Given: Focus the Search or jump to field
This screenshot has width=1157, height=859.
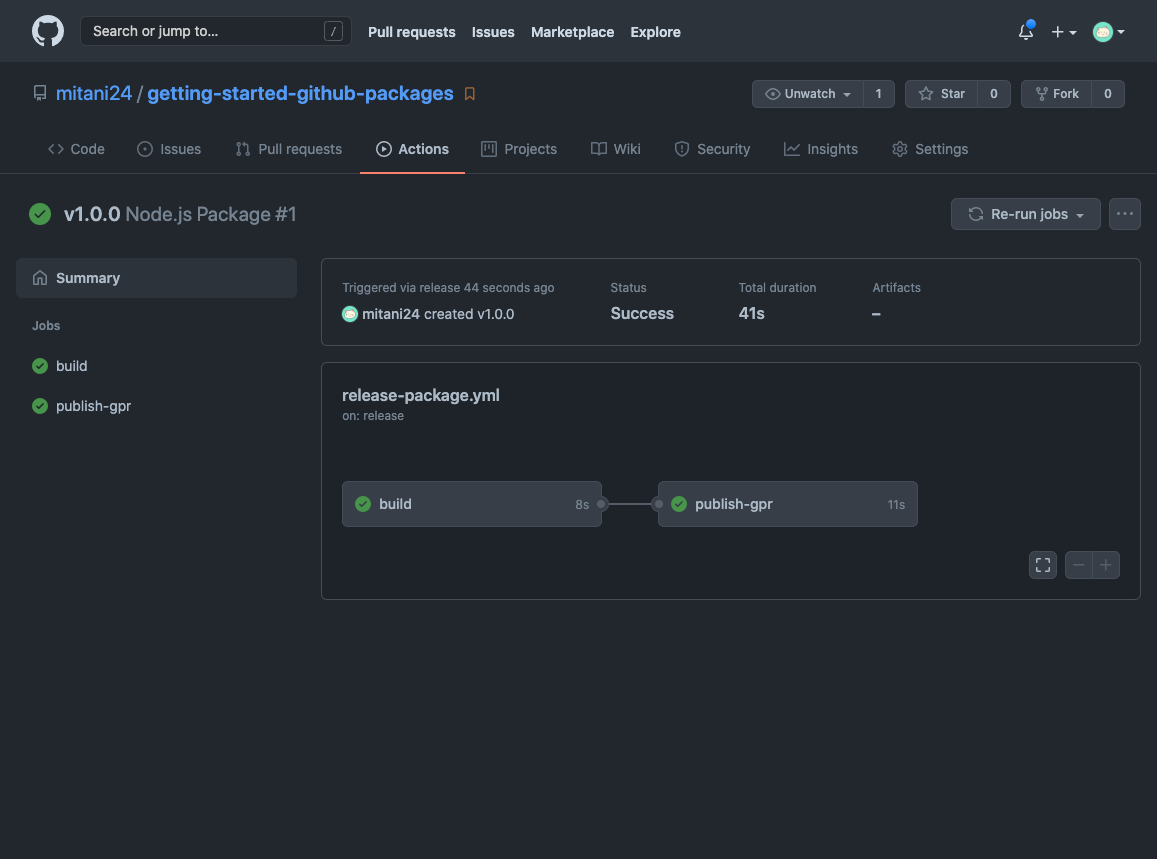Looking at the screenshot, I should pyautogui.click(x=215, y=31).
